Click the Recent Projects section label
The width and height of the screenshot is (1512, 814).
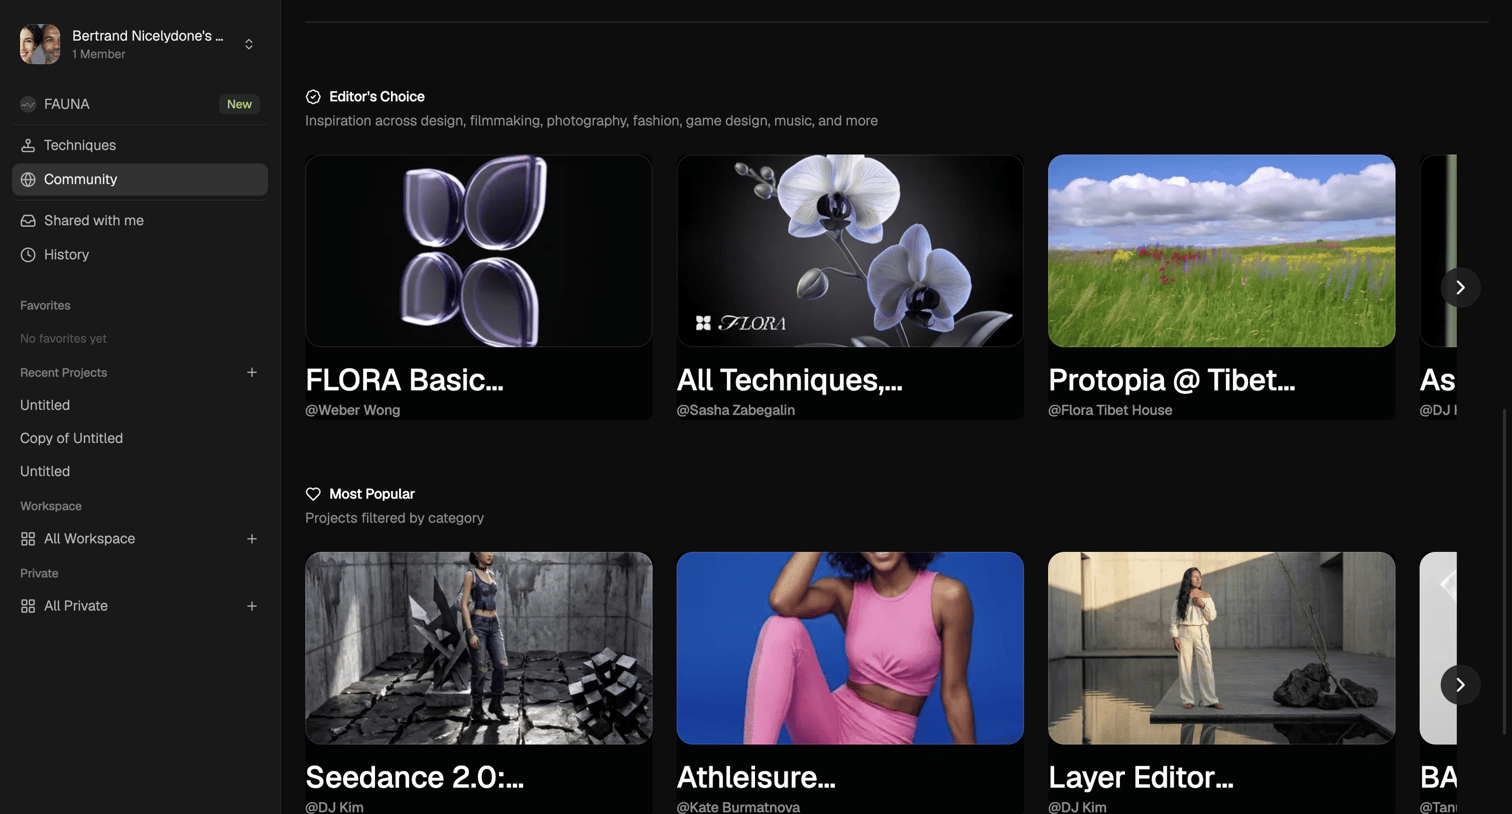(x=63, y=373)
